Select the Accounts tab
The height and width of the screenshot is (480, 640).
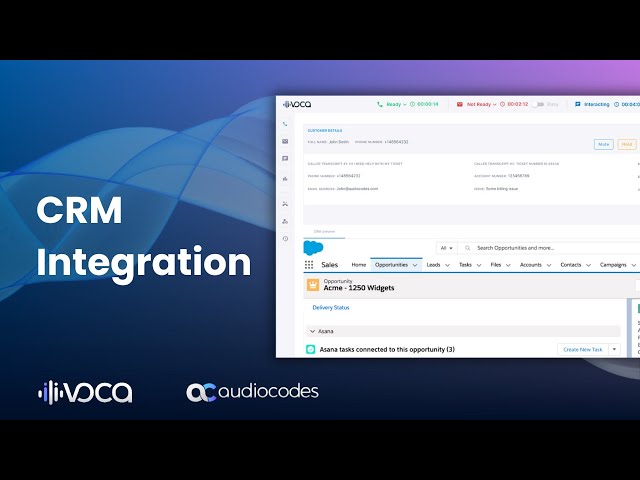pyautogui.click(x=531, y=265)
